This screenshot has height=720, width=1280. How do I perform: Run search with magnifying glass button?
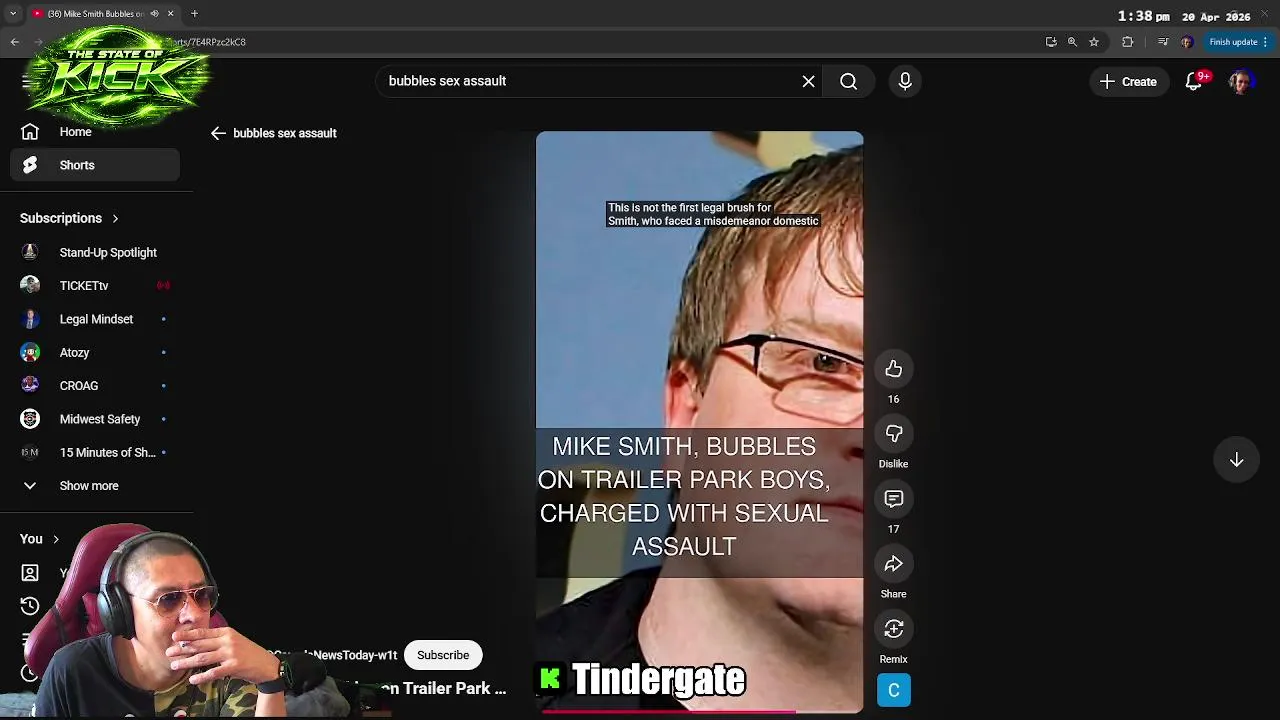click(849, 81)
